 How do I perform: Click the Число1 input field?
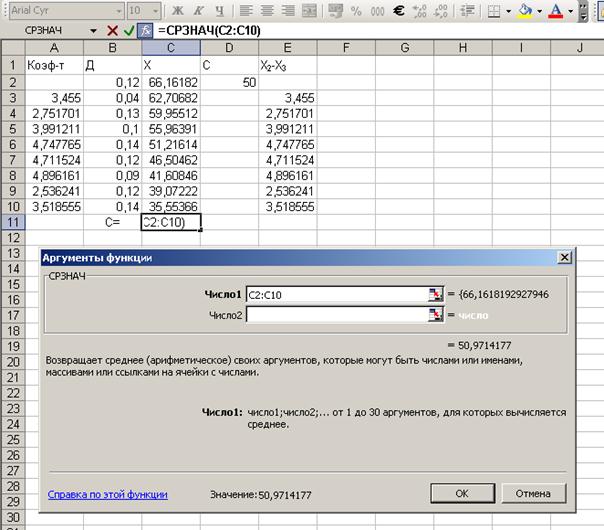[x=337, y=295]
